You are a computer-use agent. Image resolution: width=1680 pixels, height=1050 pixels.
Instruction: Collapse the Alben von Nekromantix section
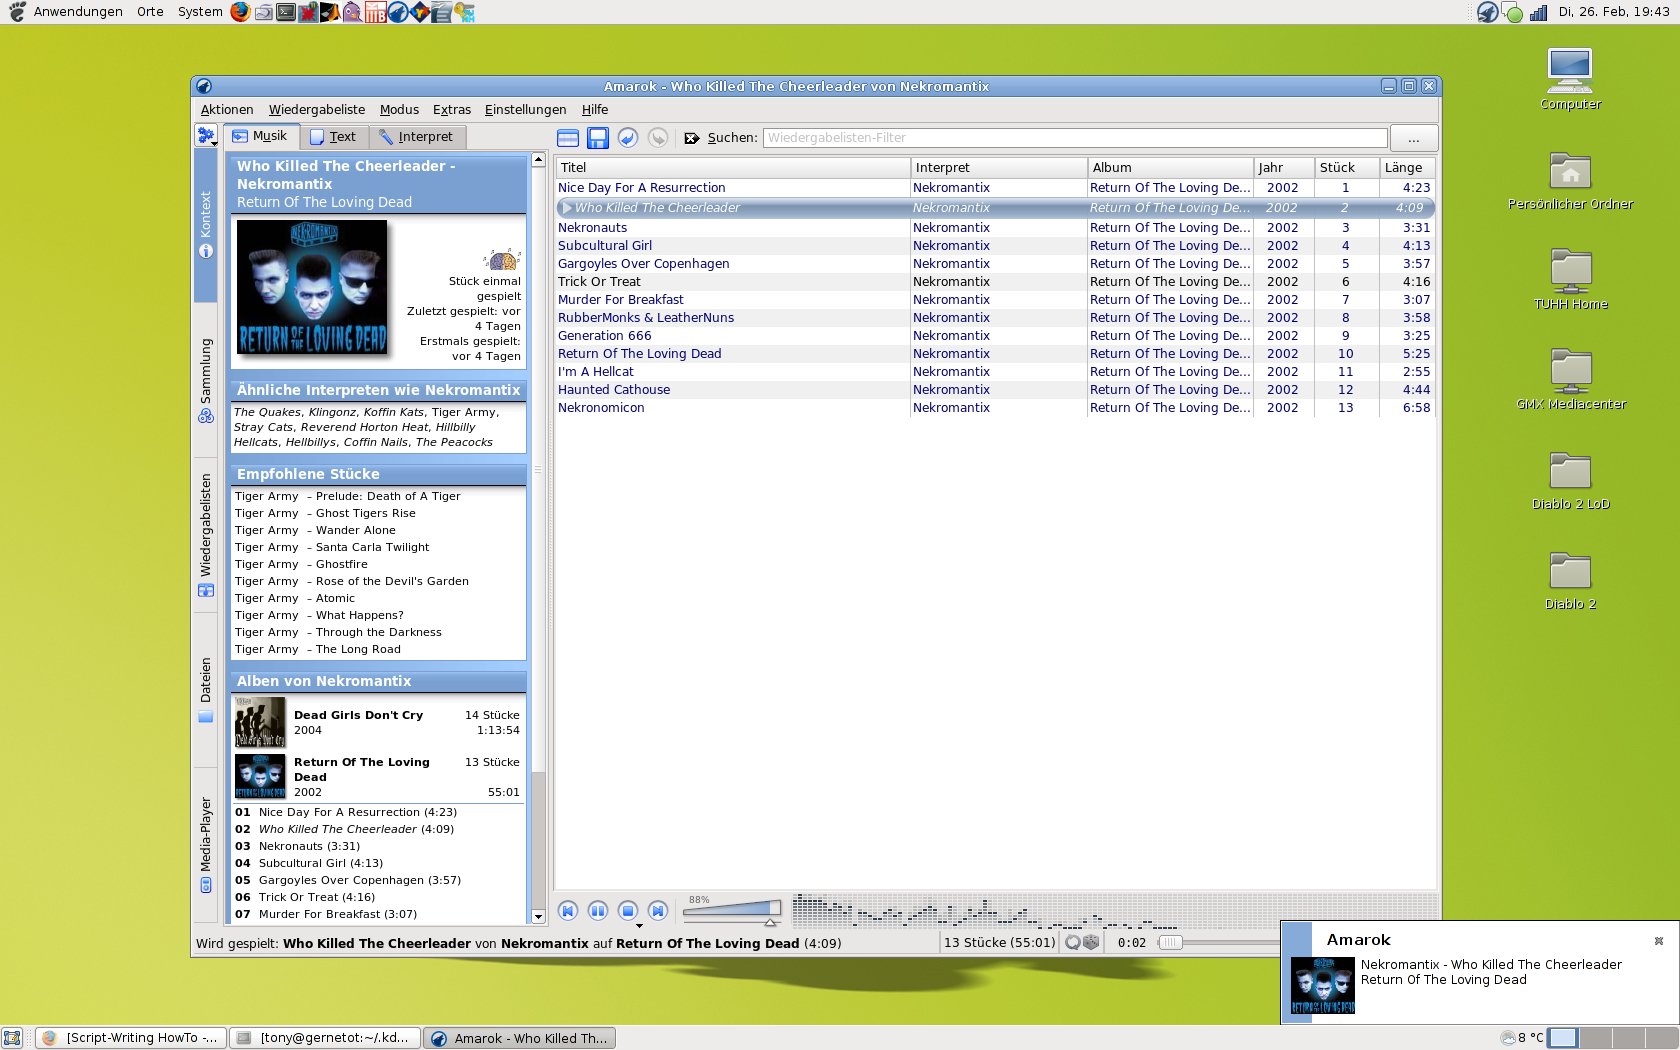click(x=378, y=681)
